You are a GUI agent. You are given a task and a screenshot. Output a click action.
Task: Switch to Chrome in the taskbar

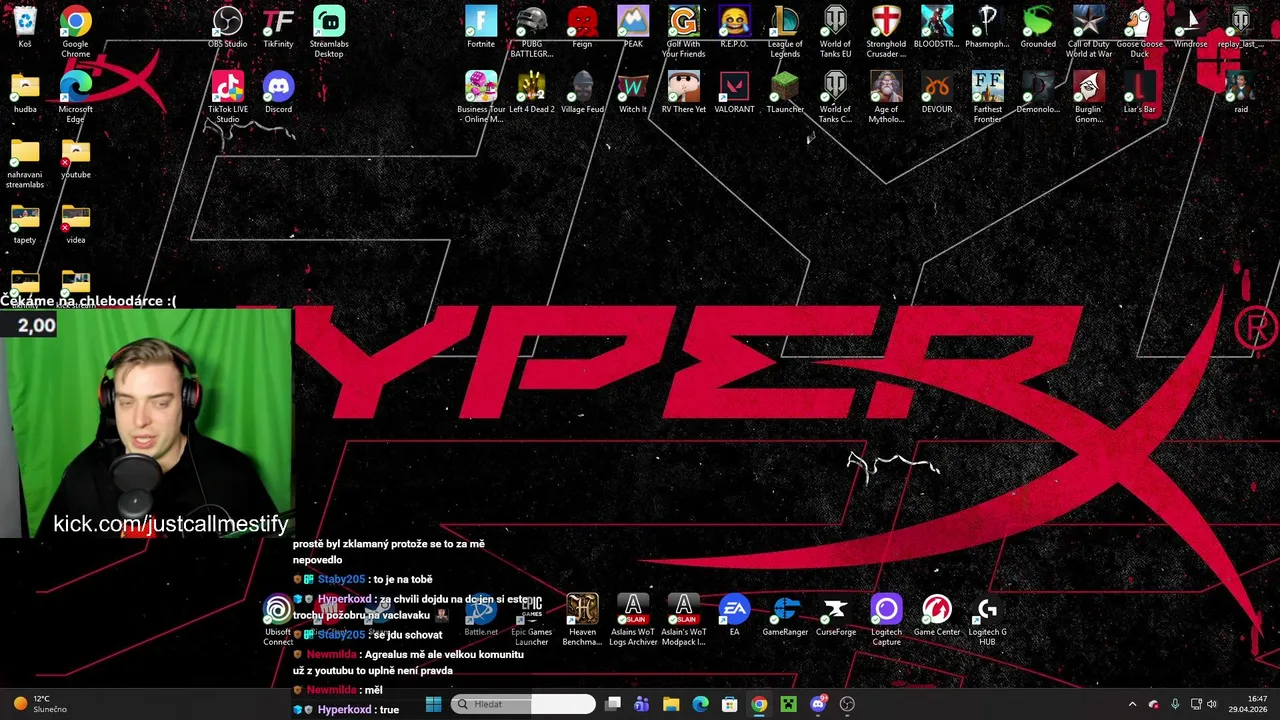click(759, 704)
